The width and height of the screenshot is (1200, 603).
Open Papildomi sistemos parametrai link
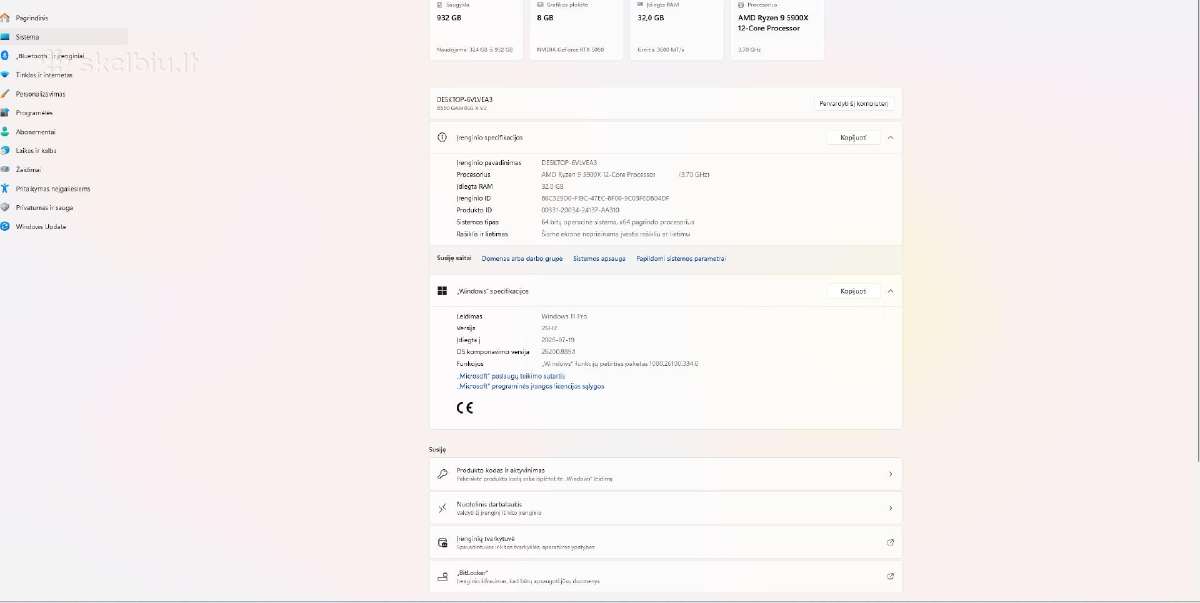pos(681,258)
